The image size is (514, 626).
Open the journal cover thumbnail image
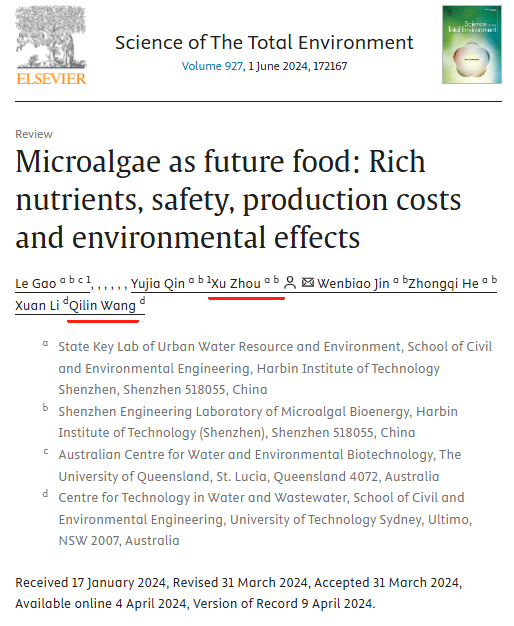click(472, 44)
